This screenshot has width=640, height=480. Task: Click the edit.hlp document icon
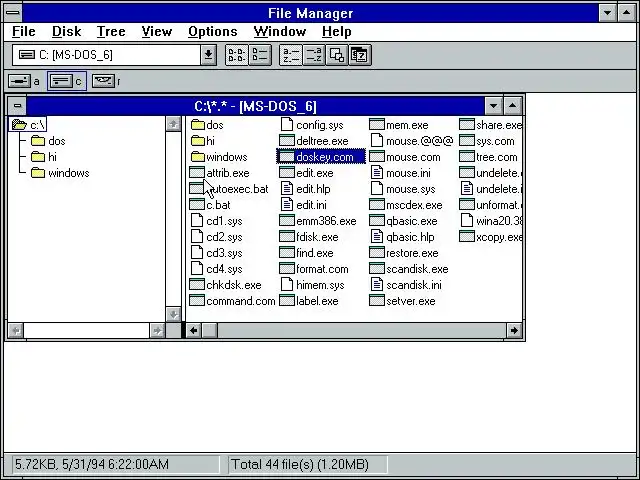coord(287,189)
